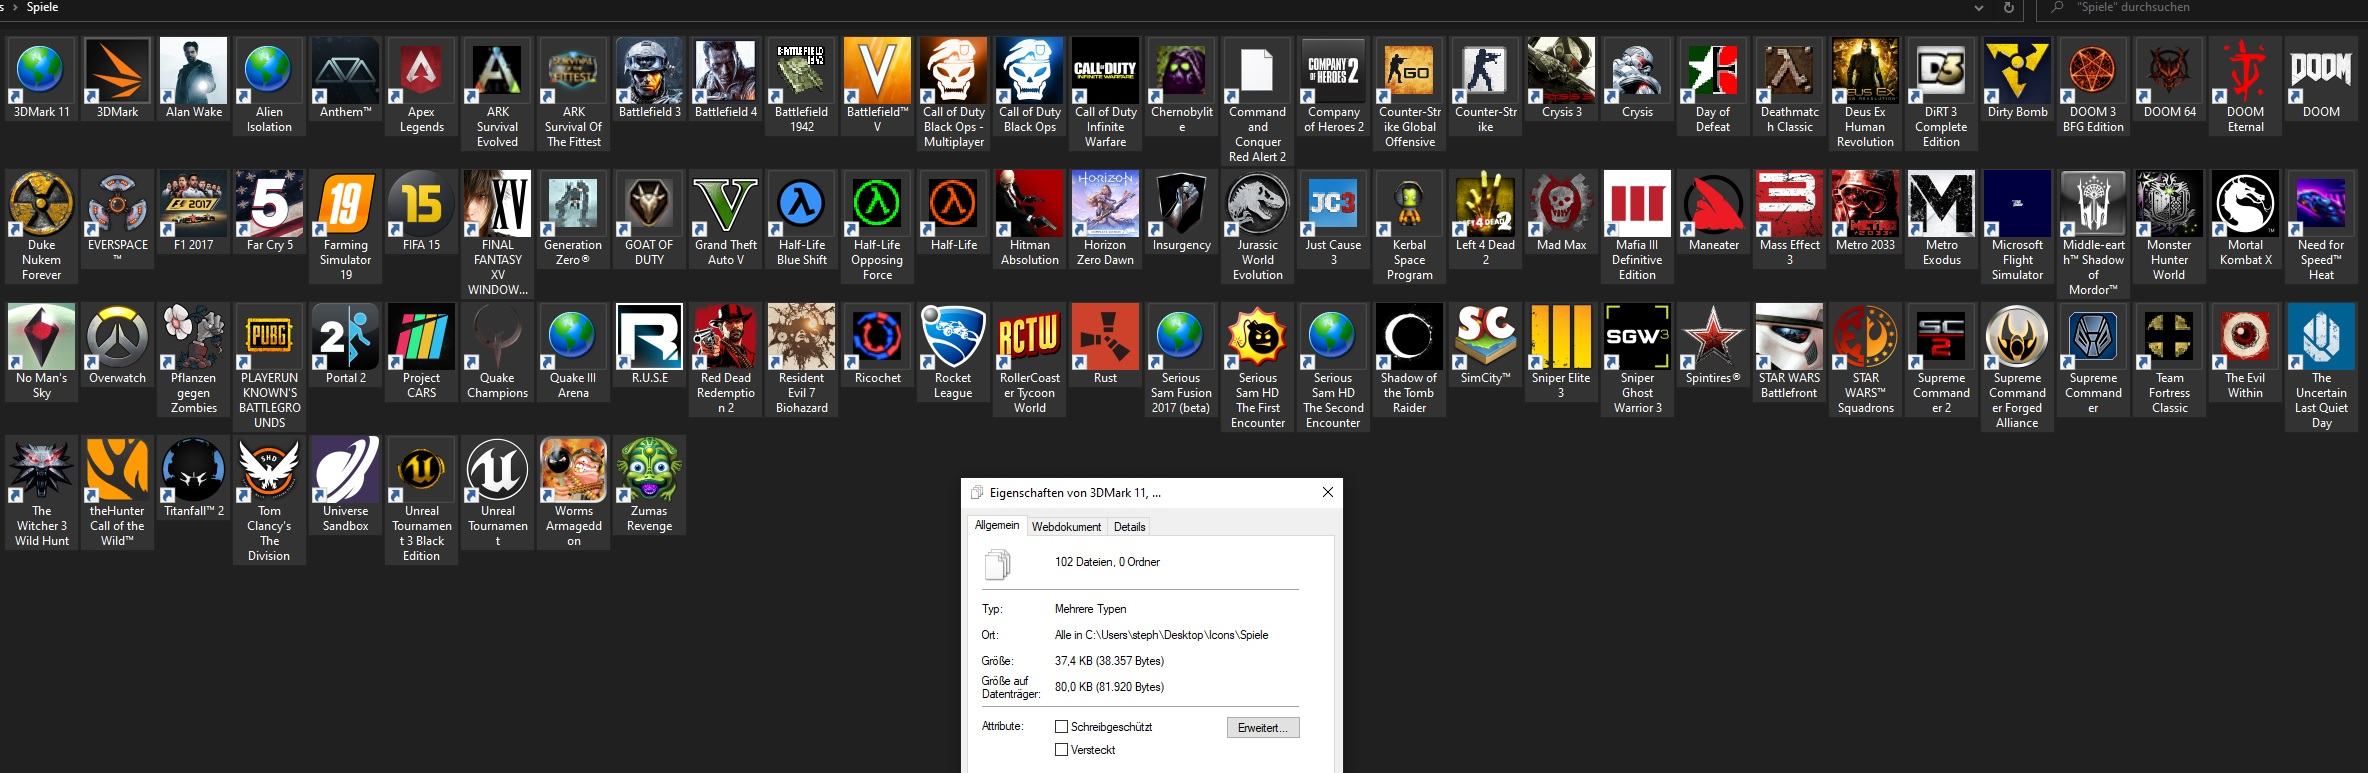Select the Shadow of the Tomb Raider icon
2368x773 pixels.
tap(1409, 360)
